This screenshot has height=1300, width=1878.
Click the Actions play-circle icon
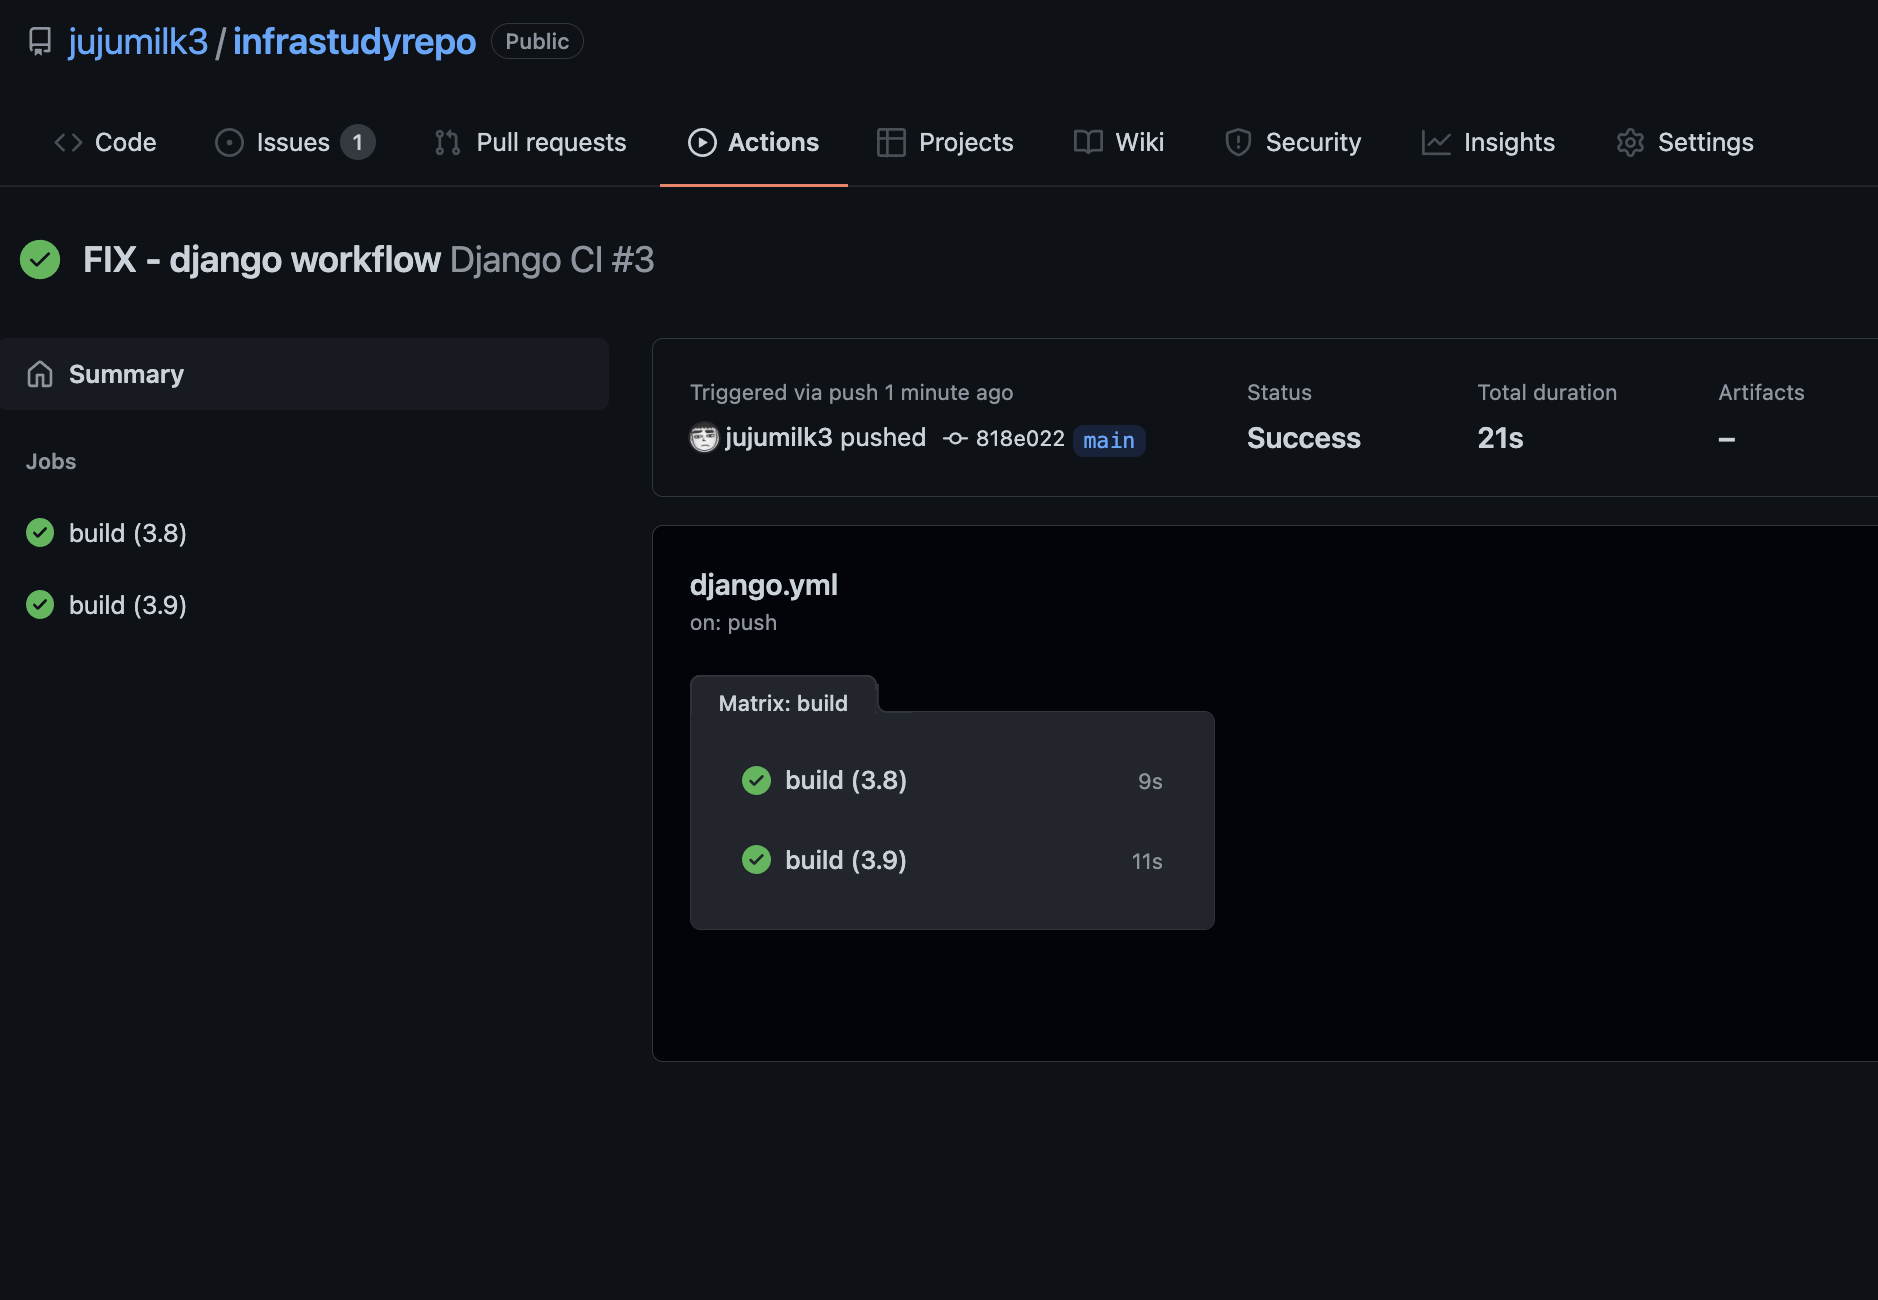click(702, 142)
